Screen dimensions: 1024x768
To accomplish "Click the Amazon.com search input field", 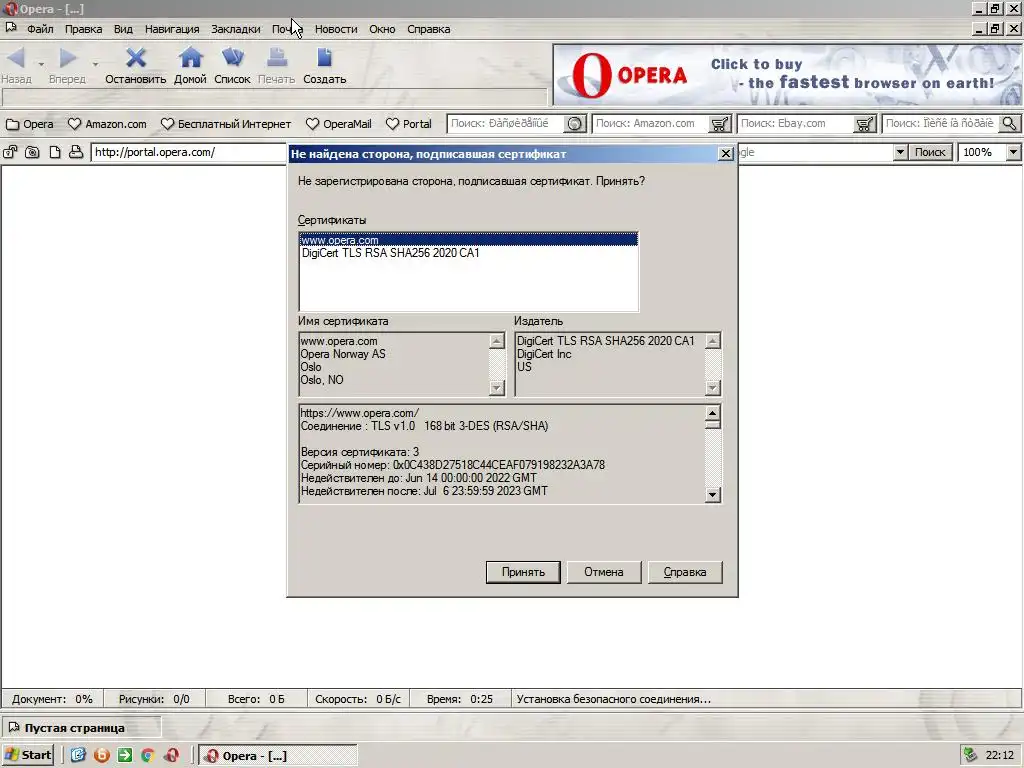I will pyautogui.click(x=651, y=123).
